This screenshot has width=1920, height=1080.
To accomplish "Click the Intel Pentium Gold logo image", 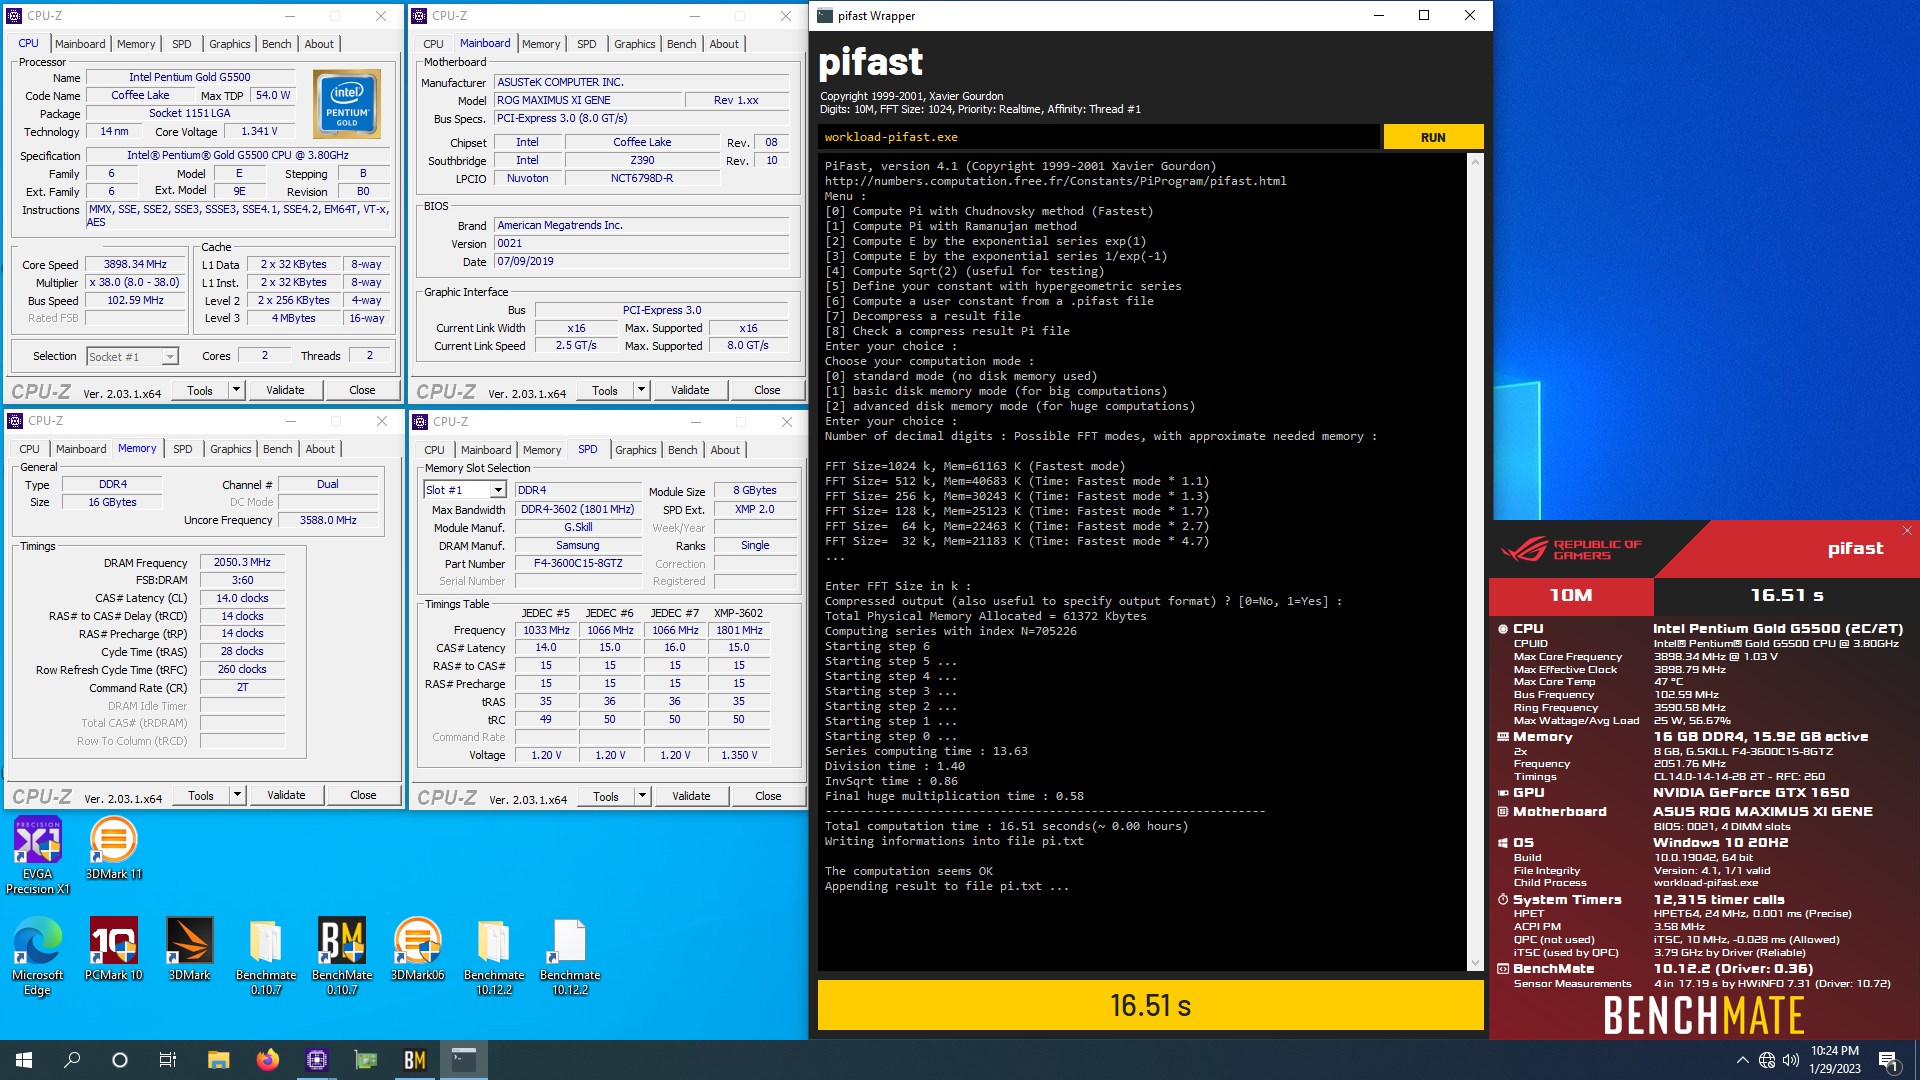I will click(x=347, y=104).
